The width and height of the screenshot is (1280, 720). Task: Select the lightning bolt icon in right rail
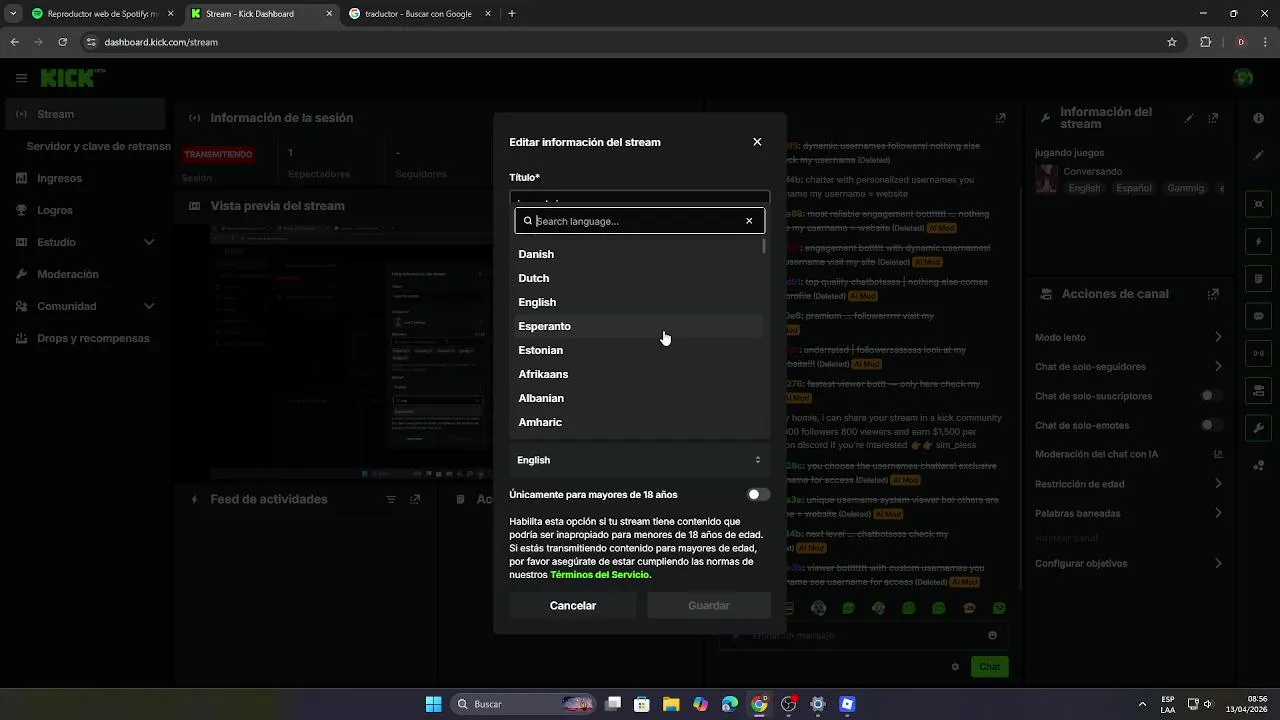[x=1259, y=242]
